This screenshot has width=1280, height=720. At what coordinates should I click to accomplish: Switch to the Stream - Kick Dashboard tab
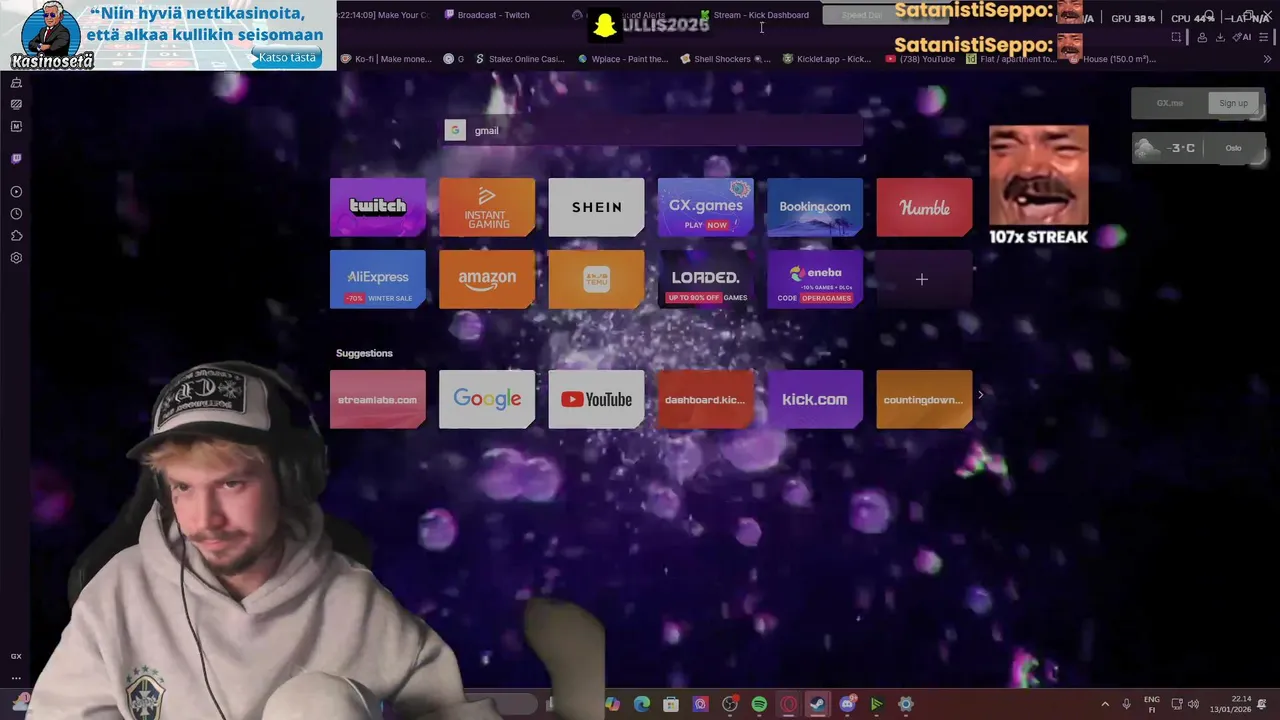[x=760, y=15]
